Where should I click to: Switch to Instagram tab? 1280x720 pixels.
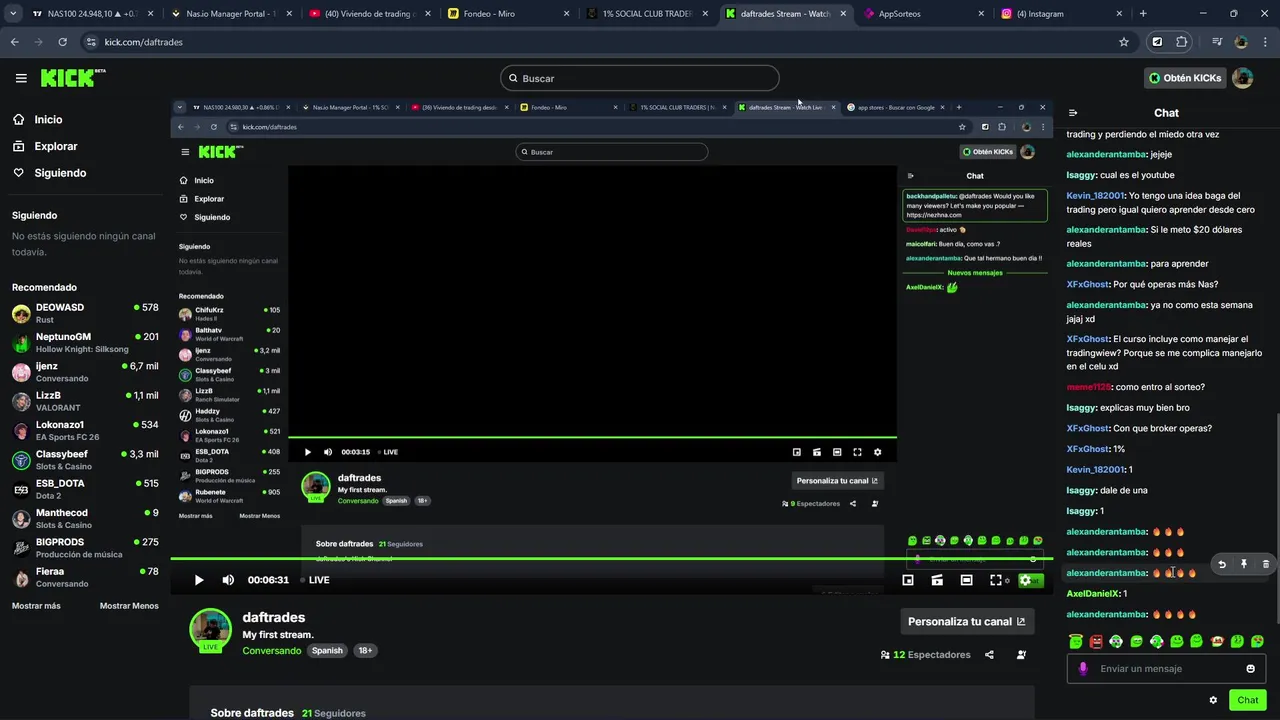(1060, 14)
